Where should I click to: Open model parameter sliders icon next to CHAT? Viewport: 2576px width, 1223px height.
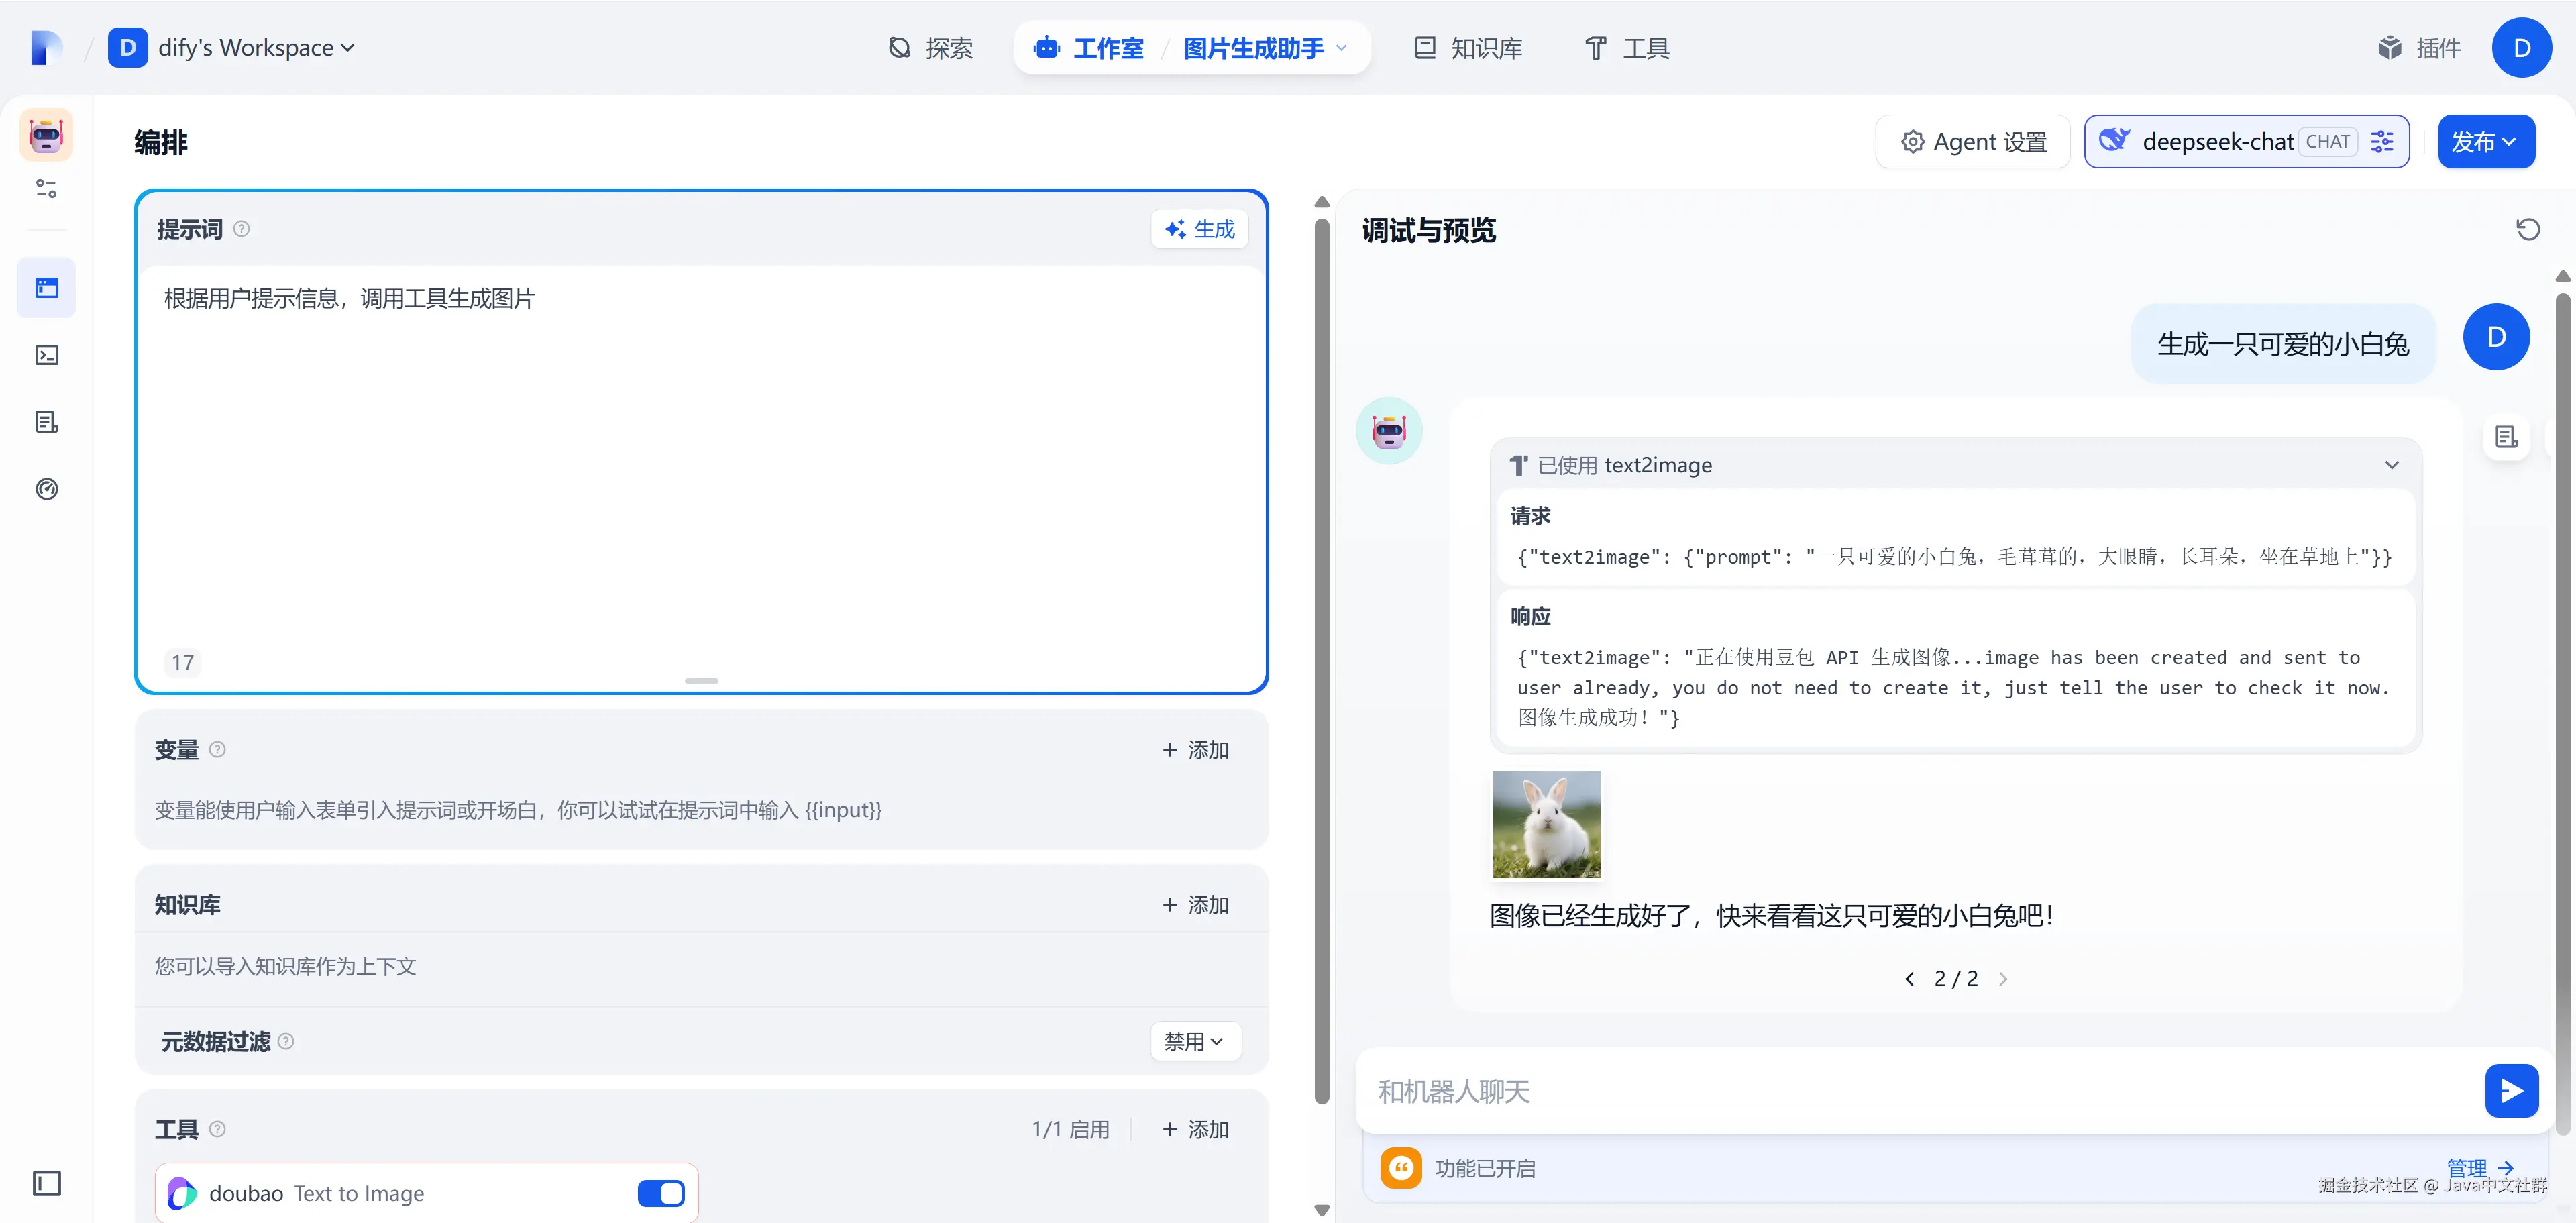pos(2382,142)
